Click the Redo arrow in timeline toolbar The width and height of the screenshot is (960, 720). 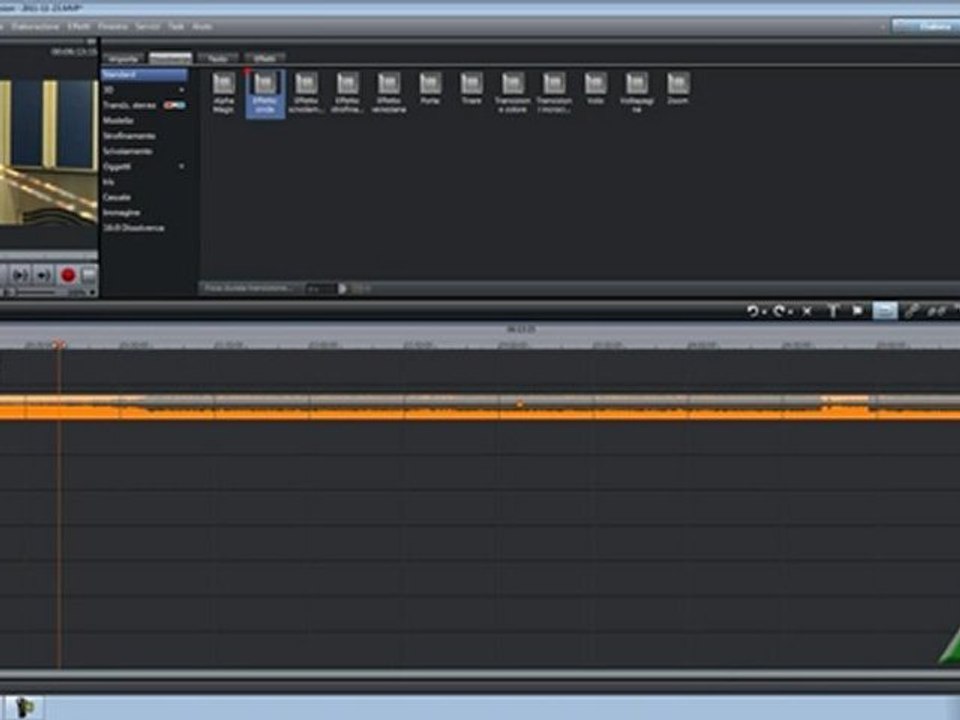tap(779, 312)
